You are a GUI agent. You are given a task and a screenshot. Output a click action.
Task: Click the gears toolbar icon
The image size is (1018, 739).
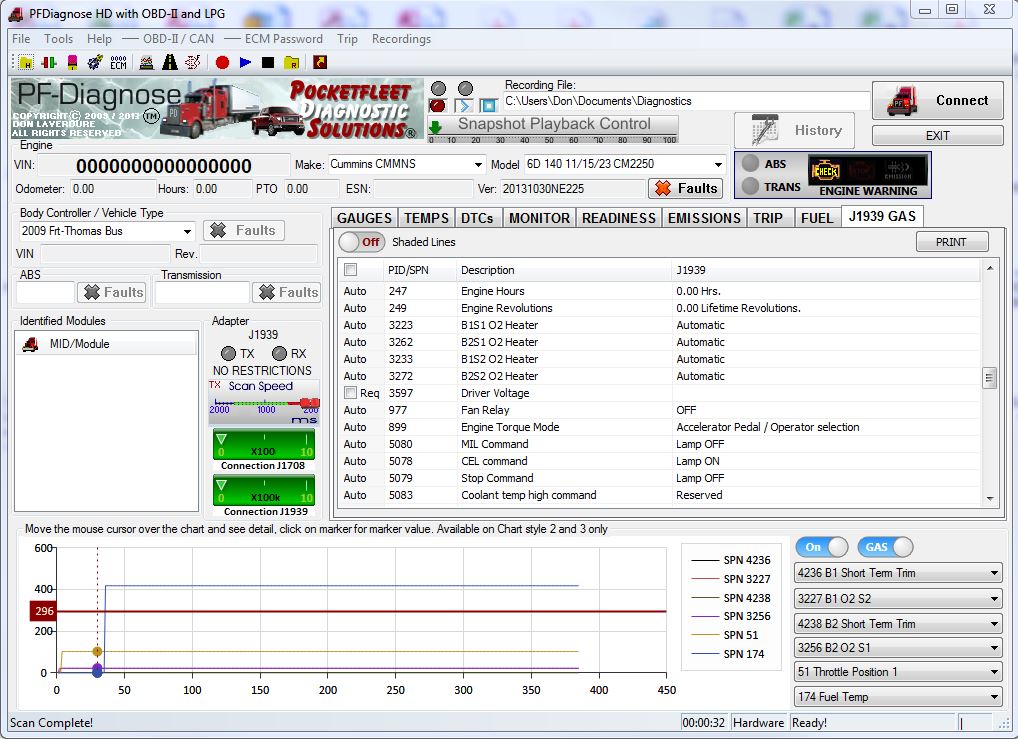(x=95, y=62)
